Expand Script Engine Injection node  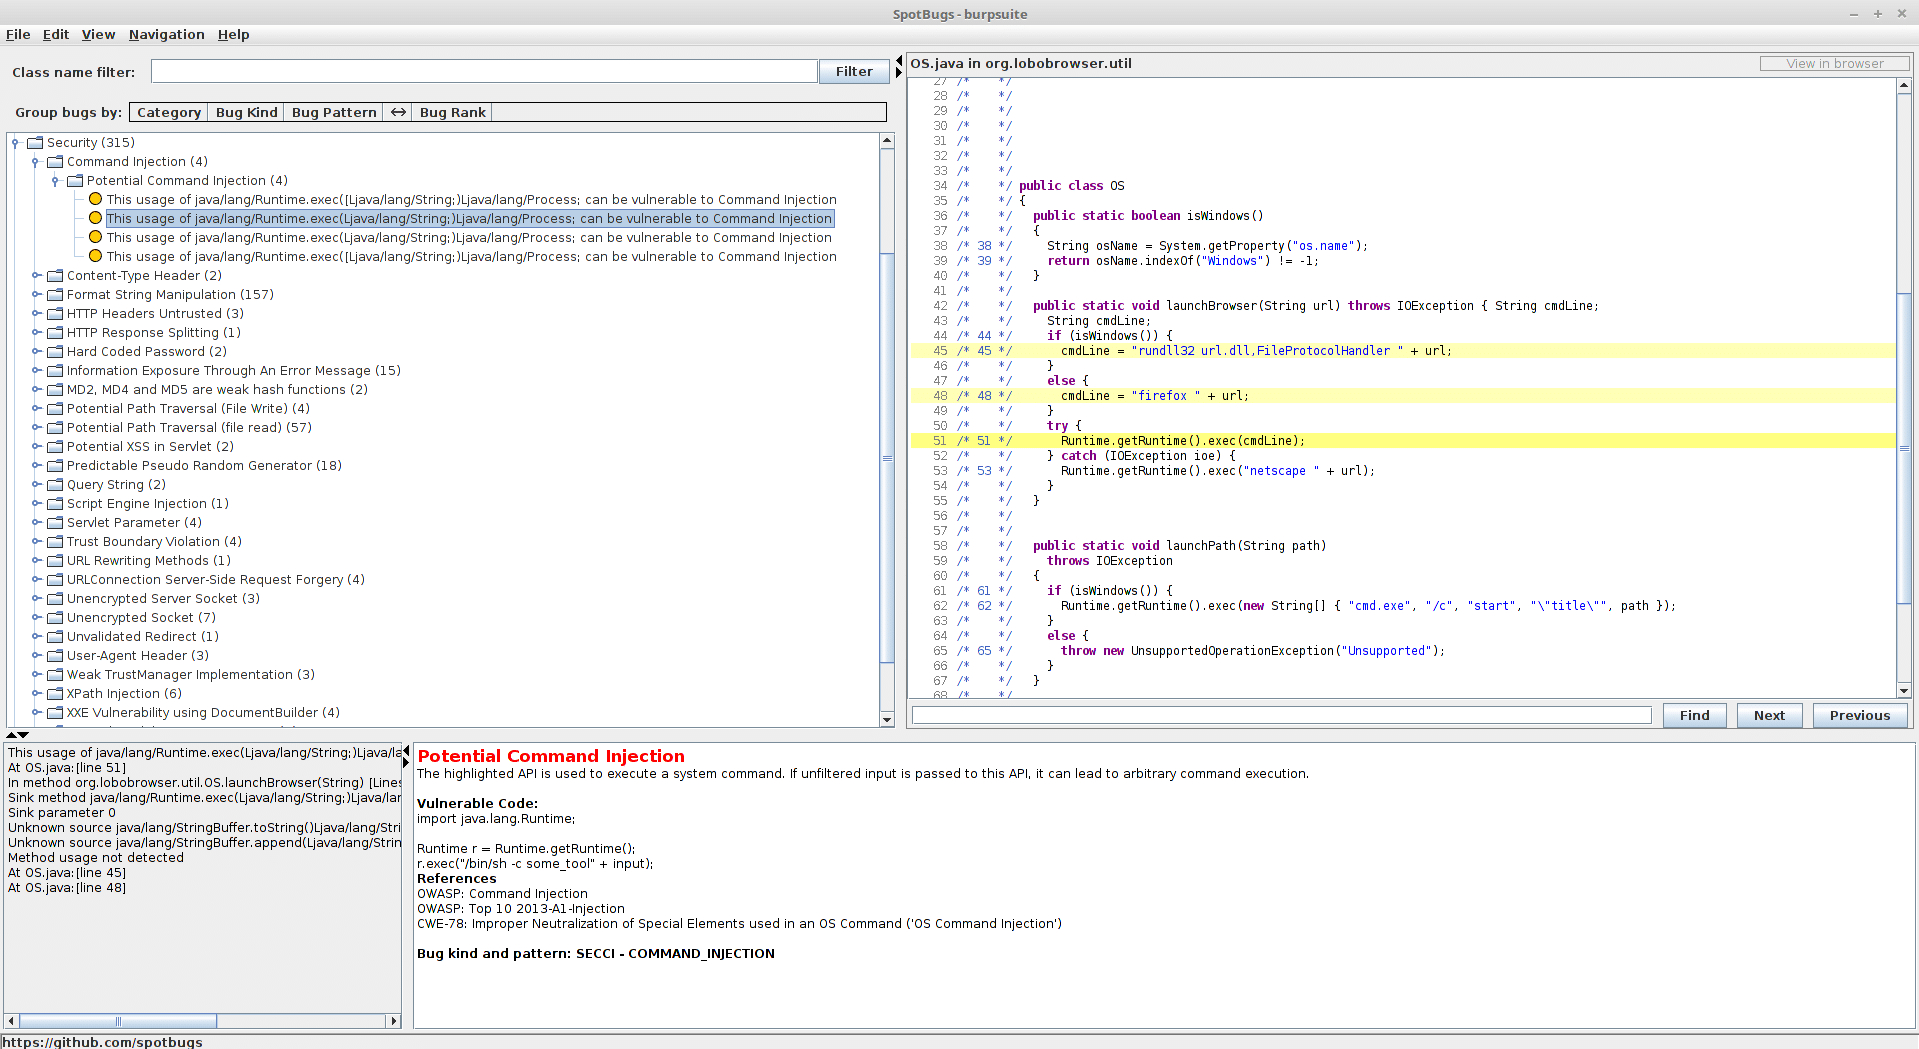coord(35,504)
